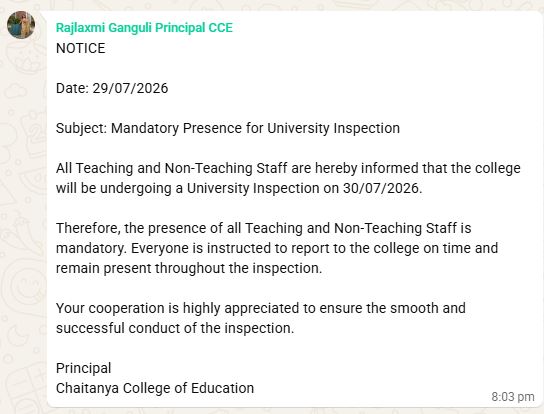Click sender name Rajlaxmi Ganguli Principal CCE
Image resolution: width=544 pixels, height=414 pixels.
[144, 28]
